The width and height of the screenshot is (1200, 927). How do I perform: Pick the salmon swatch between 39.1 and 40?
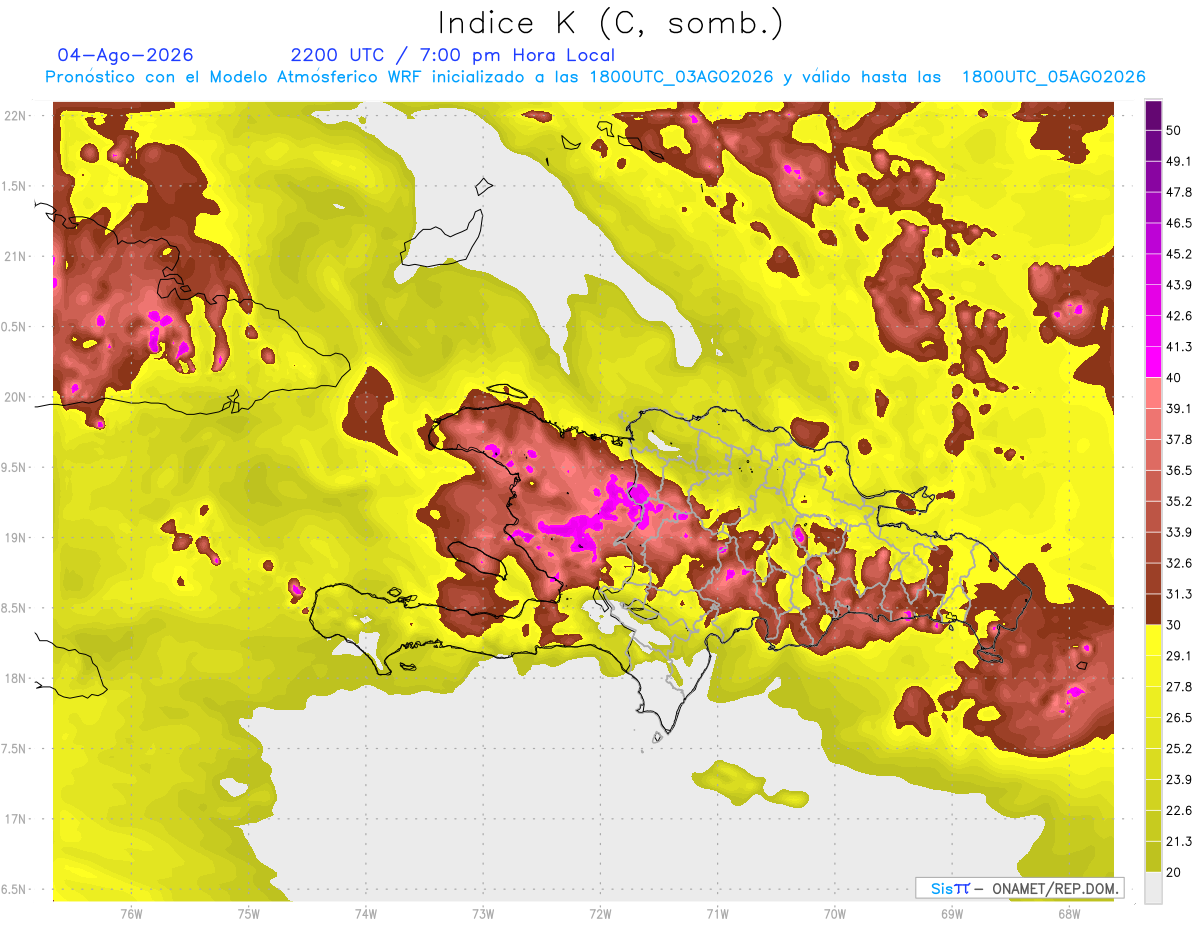[x=1153, y=393]
